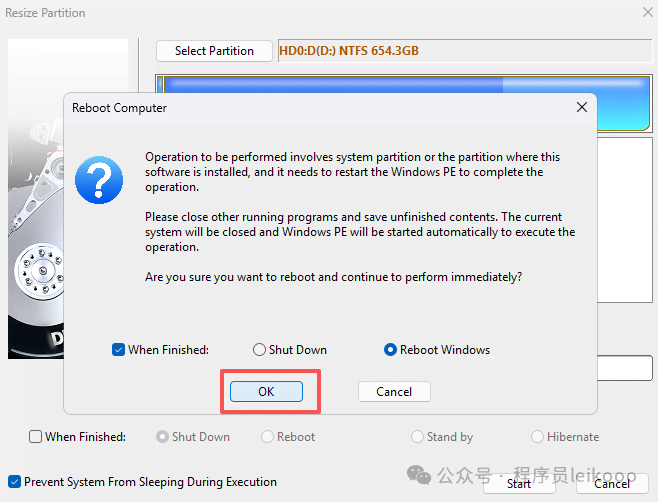Select the Reboot Windows radio button
Screen dimensions: 658x502
click(391, 350)
